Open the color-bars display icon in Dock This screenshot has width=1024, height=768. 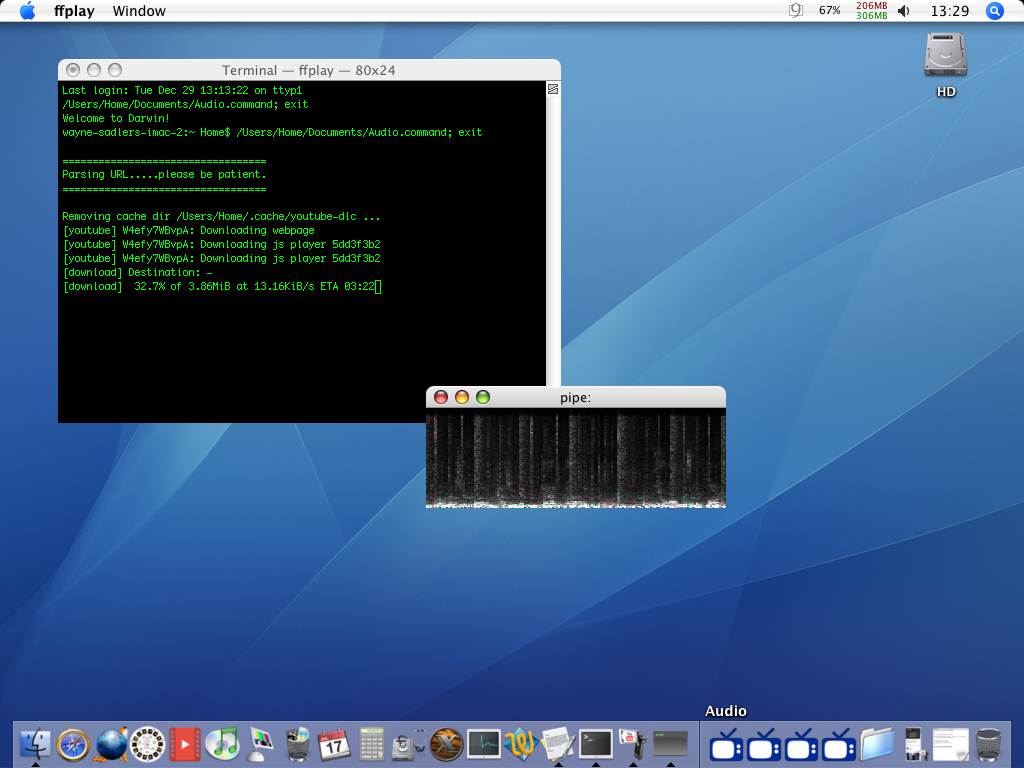[x=260, y=744]
